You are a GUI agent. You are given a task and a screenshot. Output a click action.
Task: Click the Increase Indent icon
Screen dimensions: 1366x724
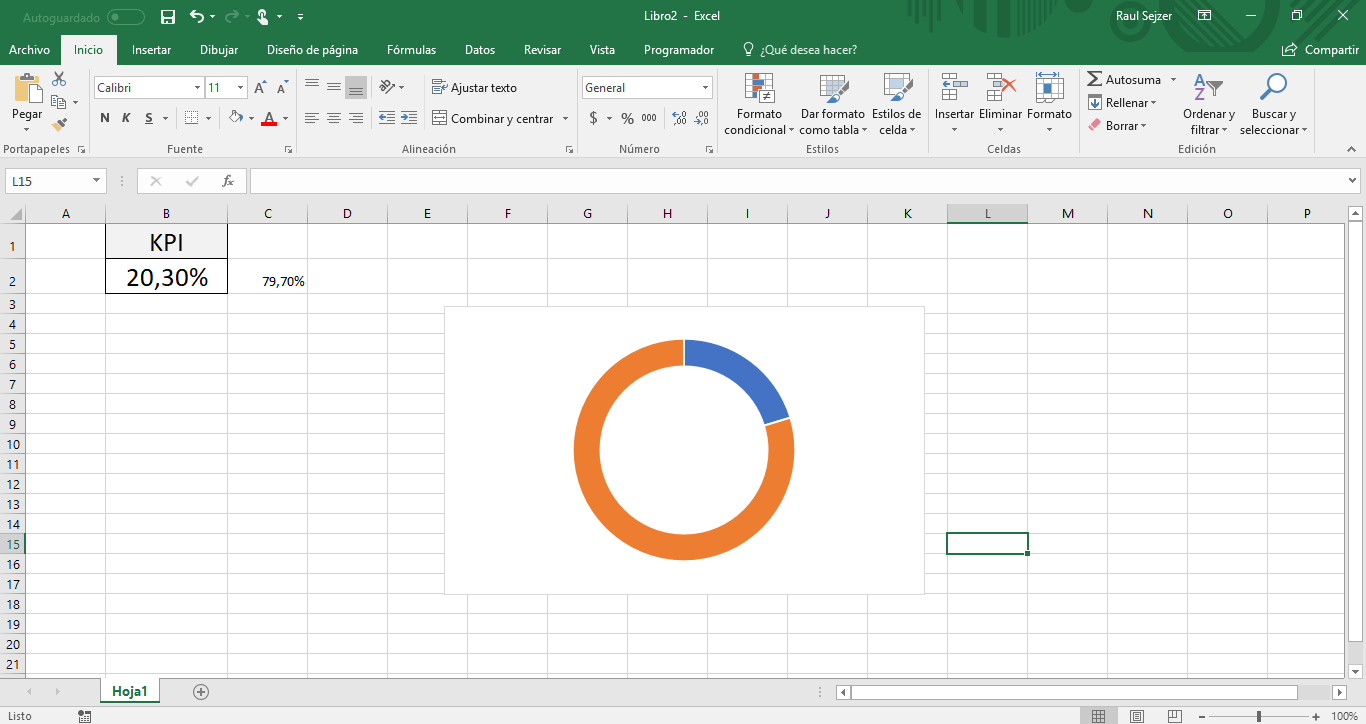408,118
